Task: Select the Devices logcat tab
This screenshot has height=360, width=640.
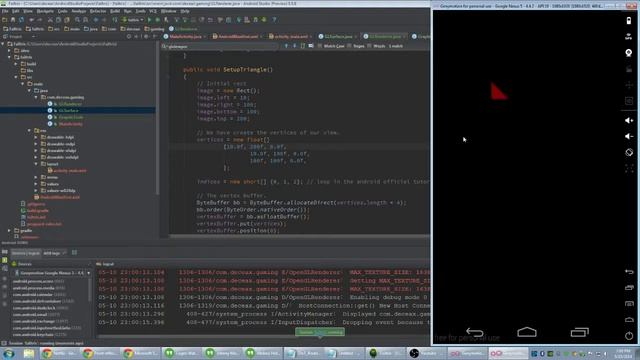Action: coord(25,253)
